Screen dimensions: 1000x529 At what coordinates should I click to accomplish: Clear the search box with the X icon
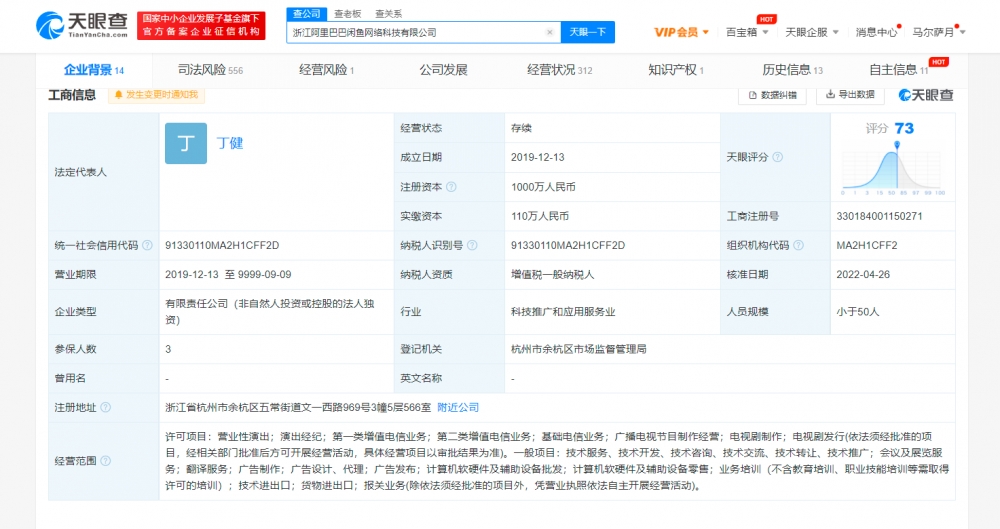pyautogui.click(x=550, y=32)
